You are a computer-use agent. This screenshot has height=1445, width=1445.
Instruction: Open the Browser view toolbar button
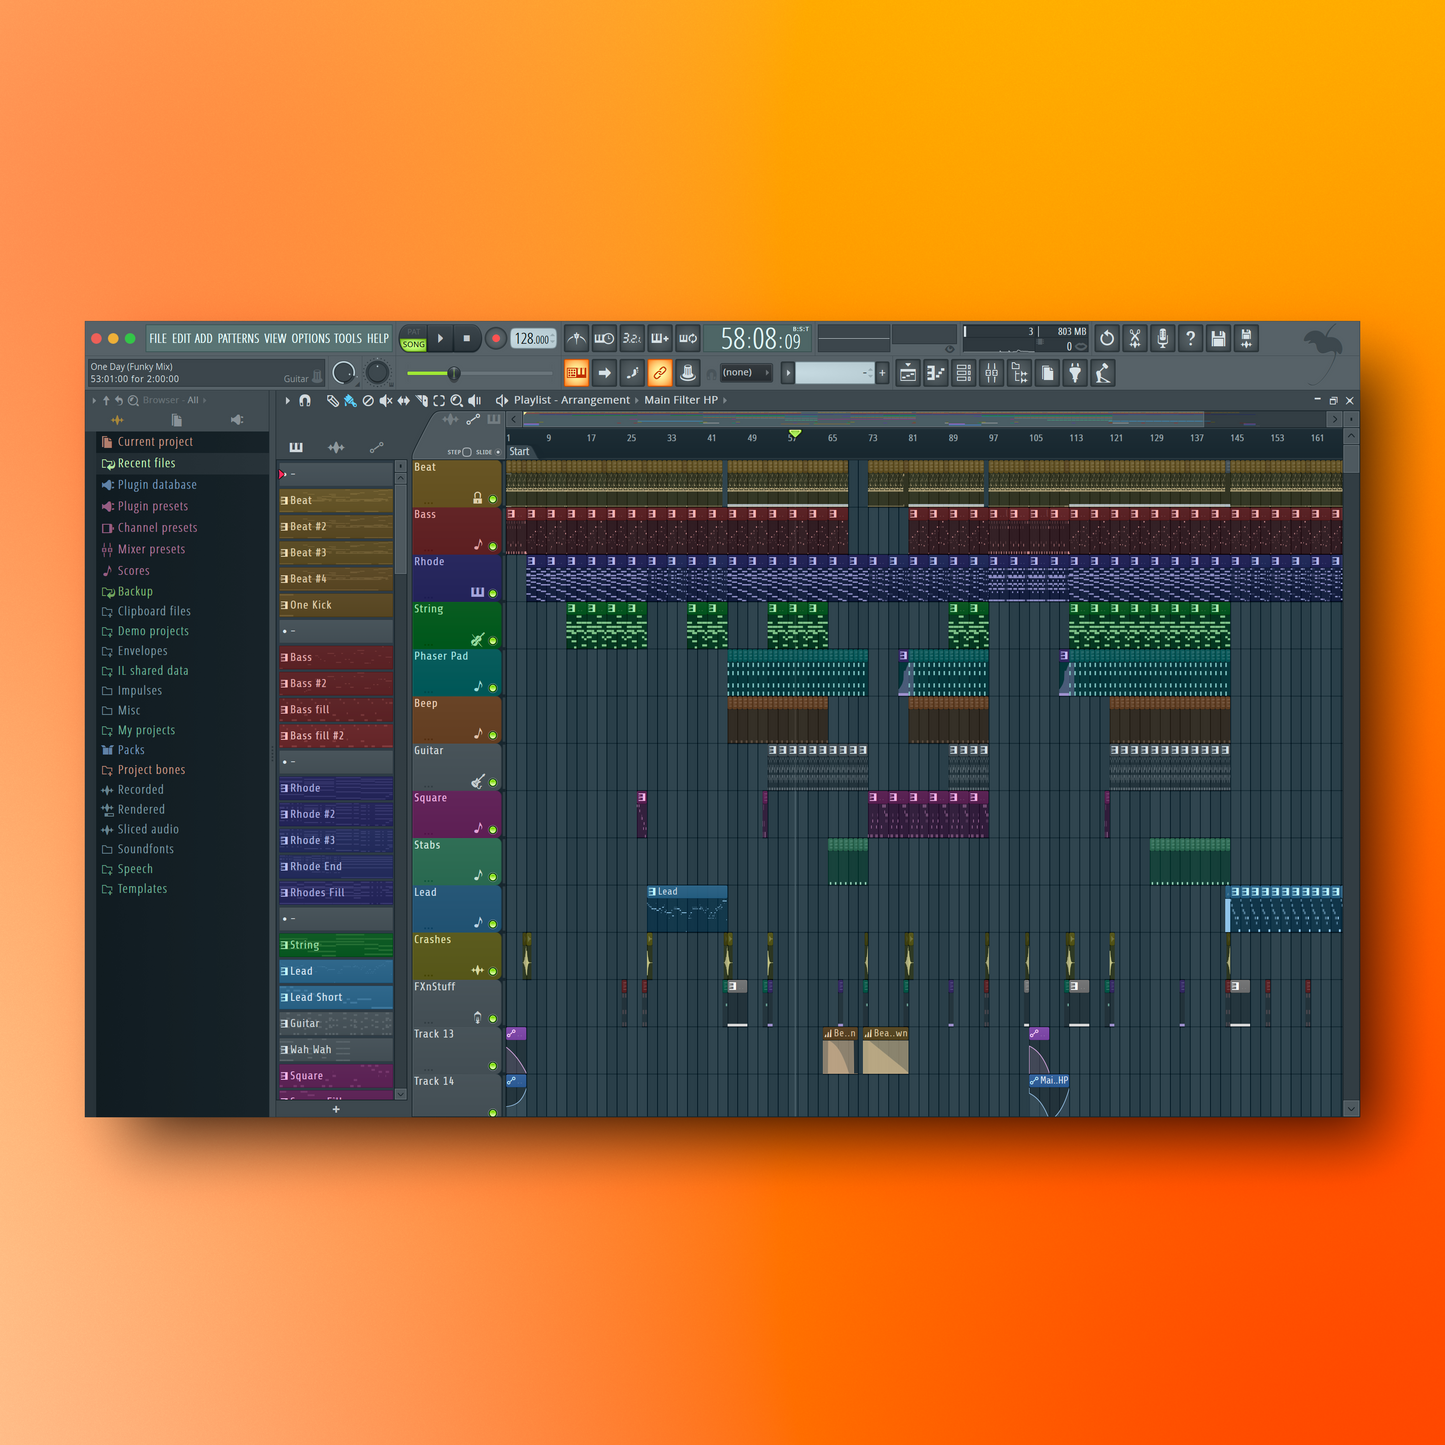[x=1020, y=374]
